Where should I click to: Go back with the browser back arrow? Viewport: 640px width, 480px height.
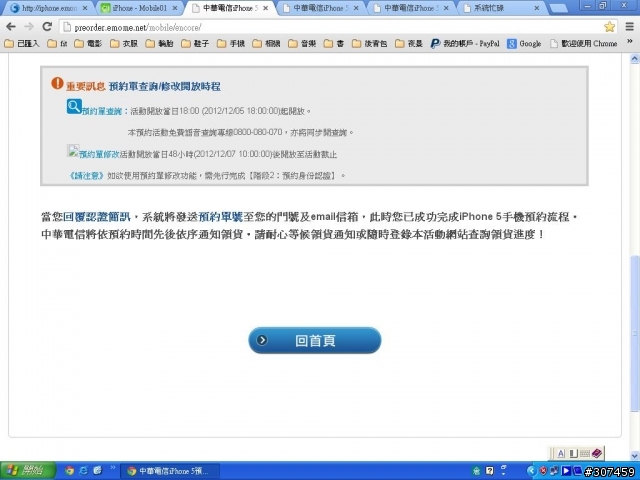11,27
